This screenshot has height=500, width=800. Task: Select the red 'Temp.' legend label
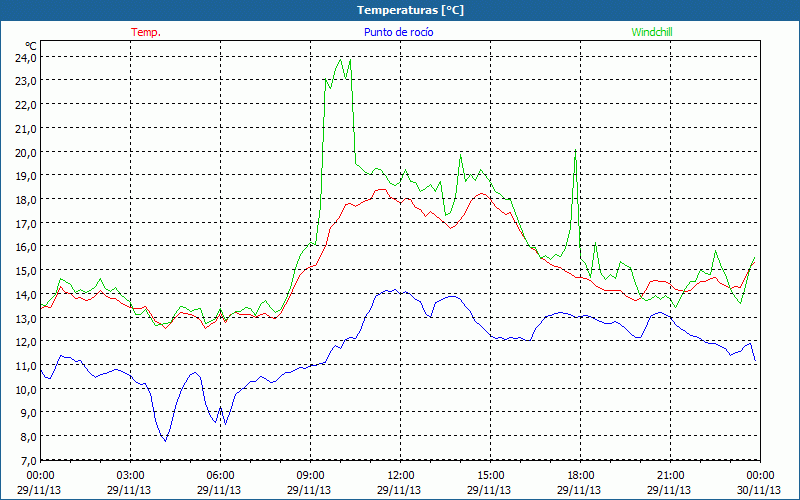click(x=146, y=32)
